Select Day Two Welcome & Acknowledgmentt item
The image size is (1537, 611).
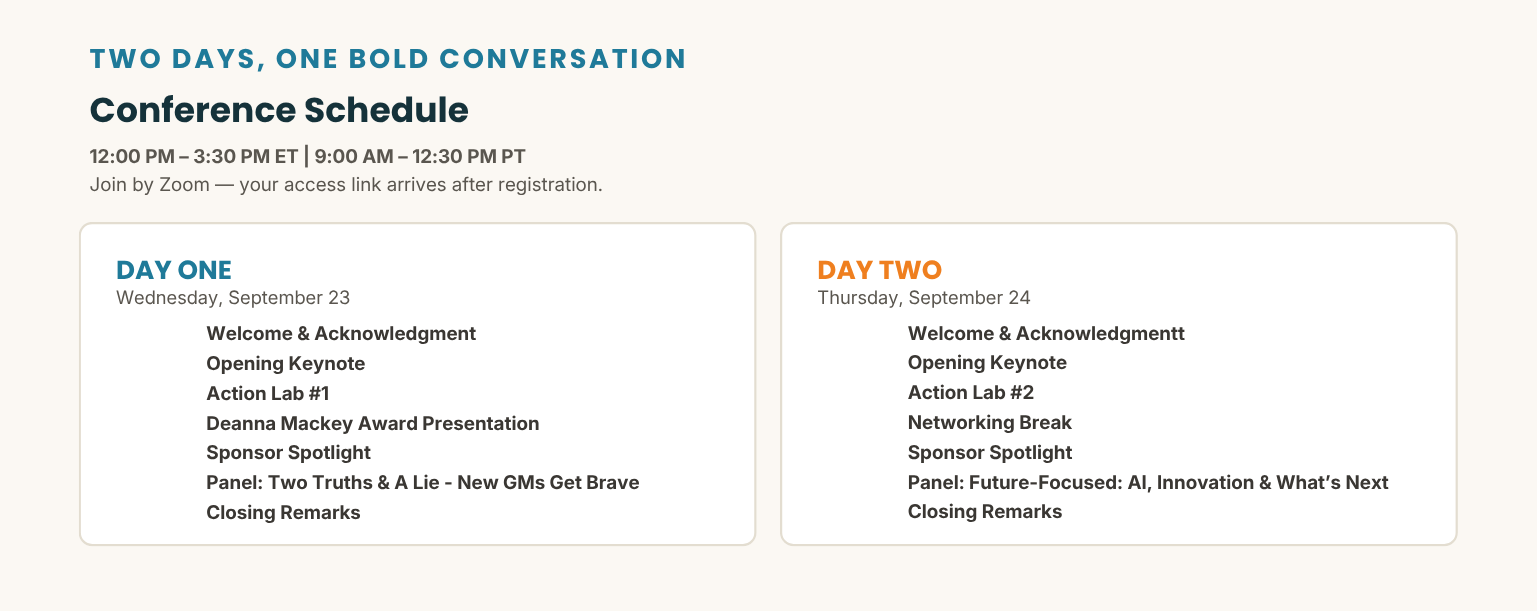click(1046, 333)
